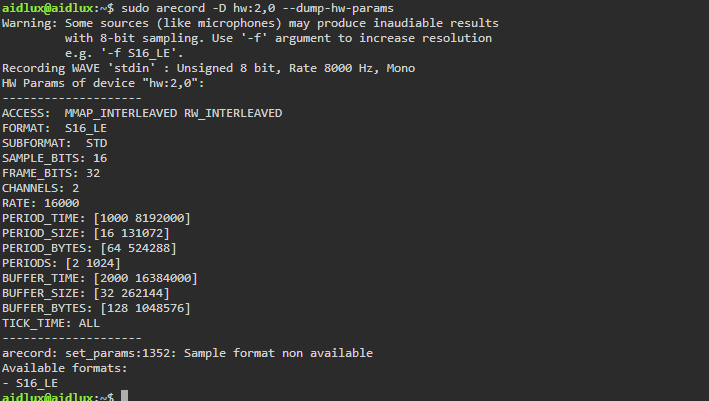The image size is (709, 401).
Task: Click the last S16_LE available format entry
Action: click(37, 383)
